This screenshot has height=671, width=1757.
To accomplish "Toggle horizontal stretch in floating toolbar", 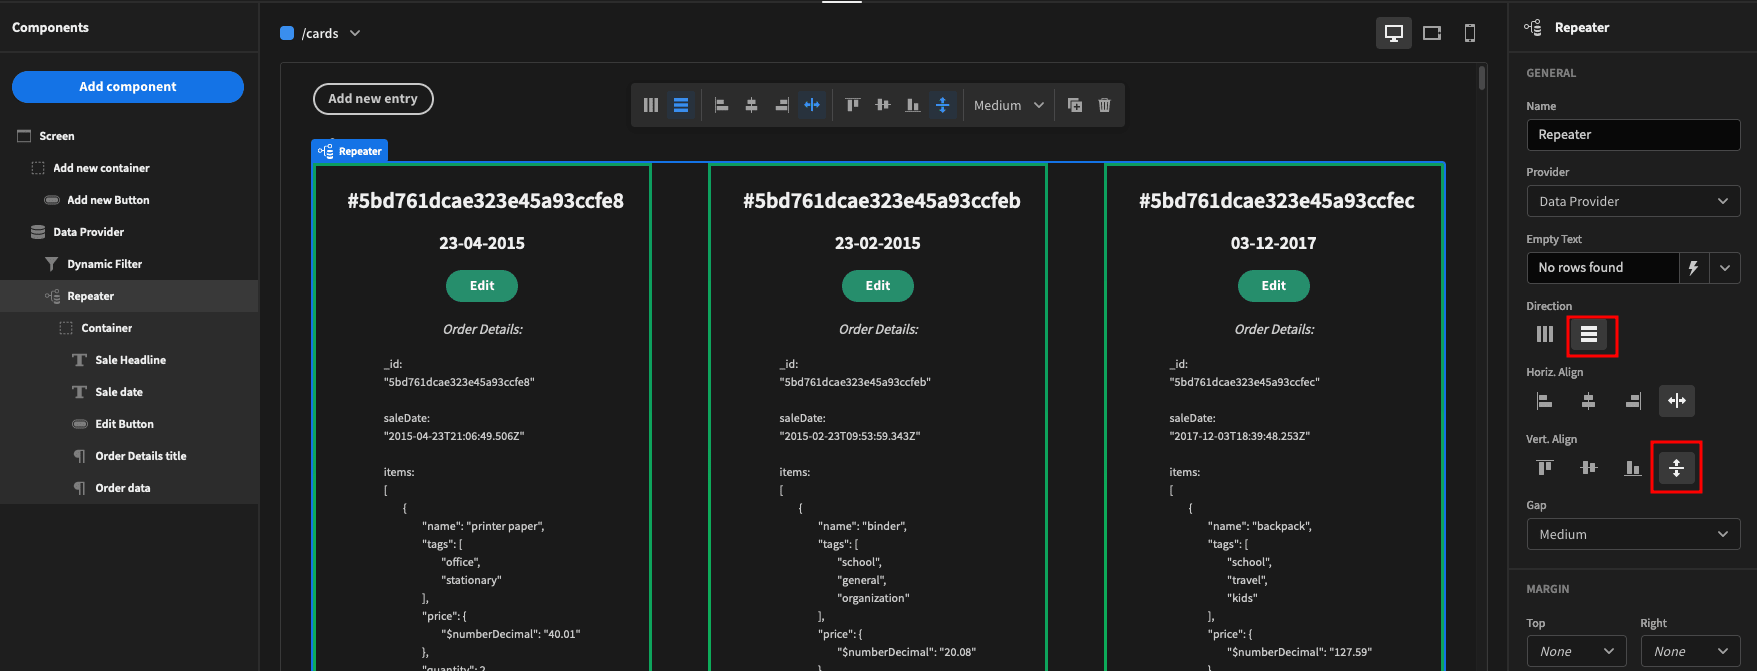I will 812,105.
